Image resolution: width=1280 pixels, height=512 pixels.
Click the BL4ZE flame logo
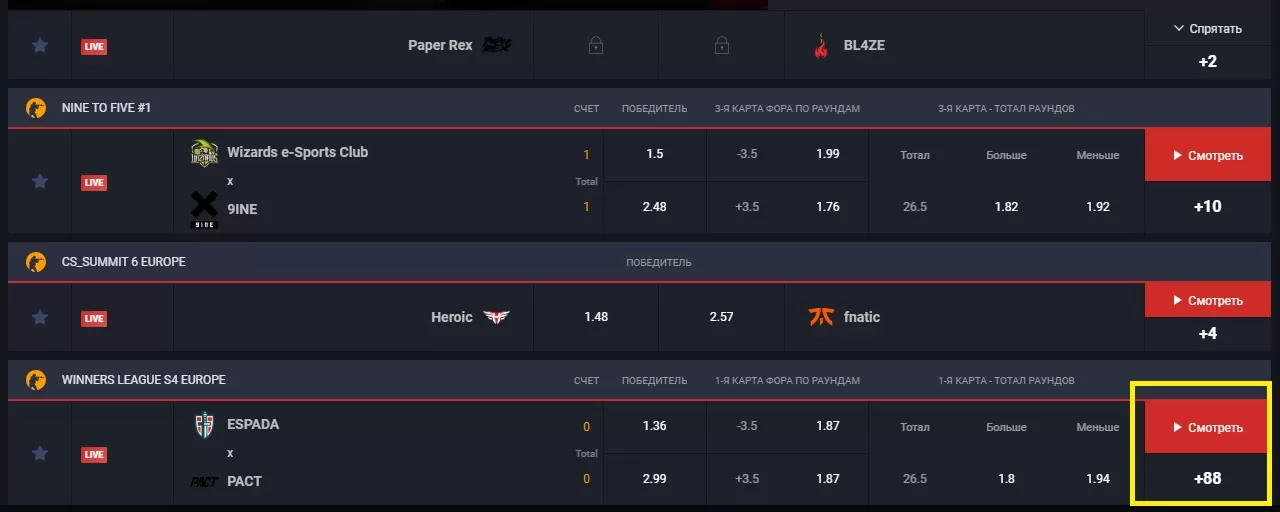pos(821,46)
